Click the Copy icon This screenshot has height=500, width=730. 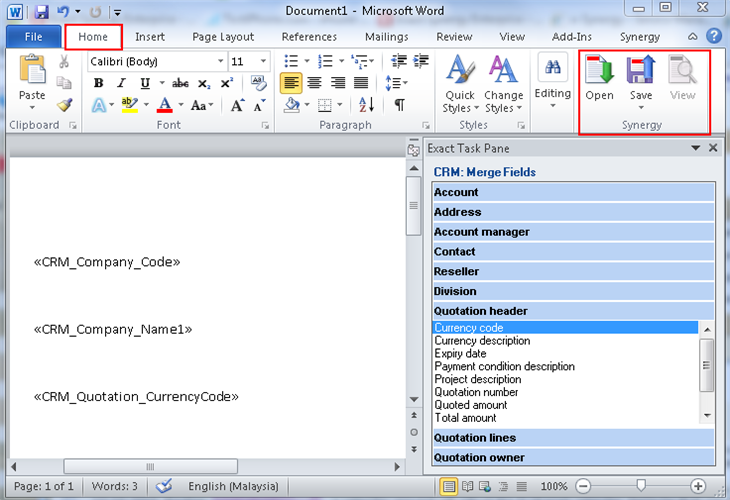click(64, 83)
